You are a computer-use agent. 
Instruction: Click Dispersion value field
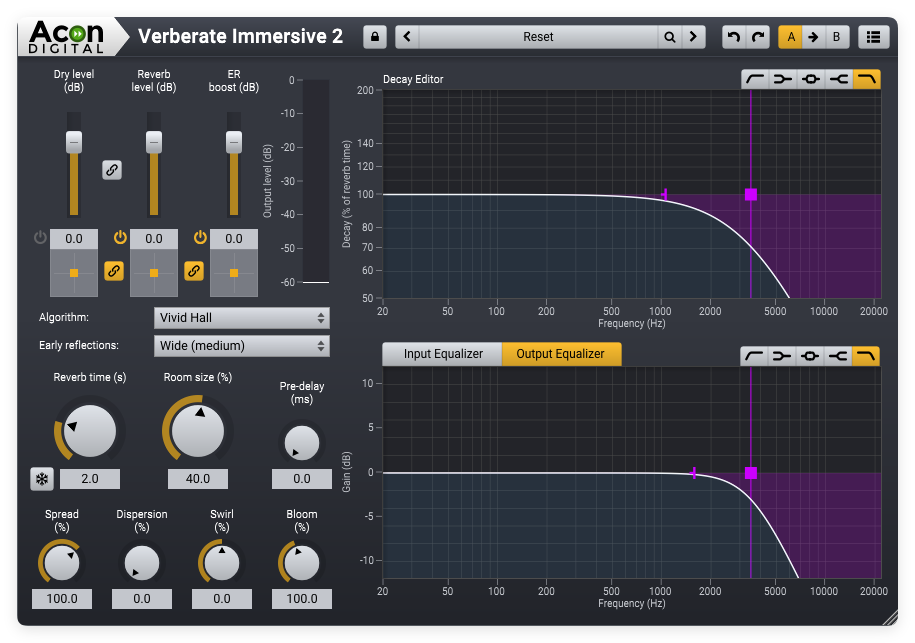[x=142, y=599]
